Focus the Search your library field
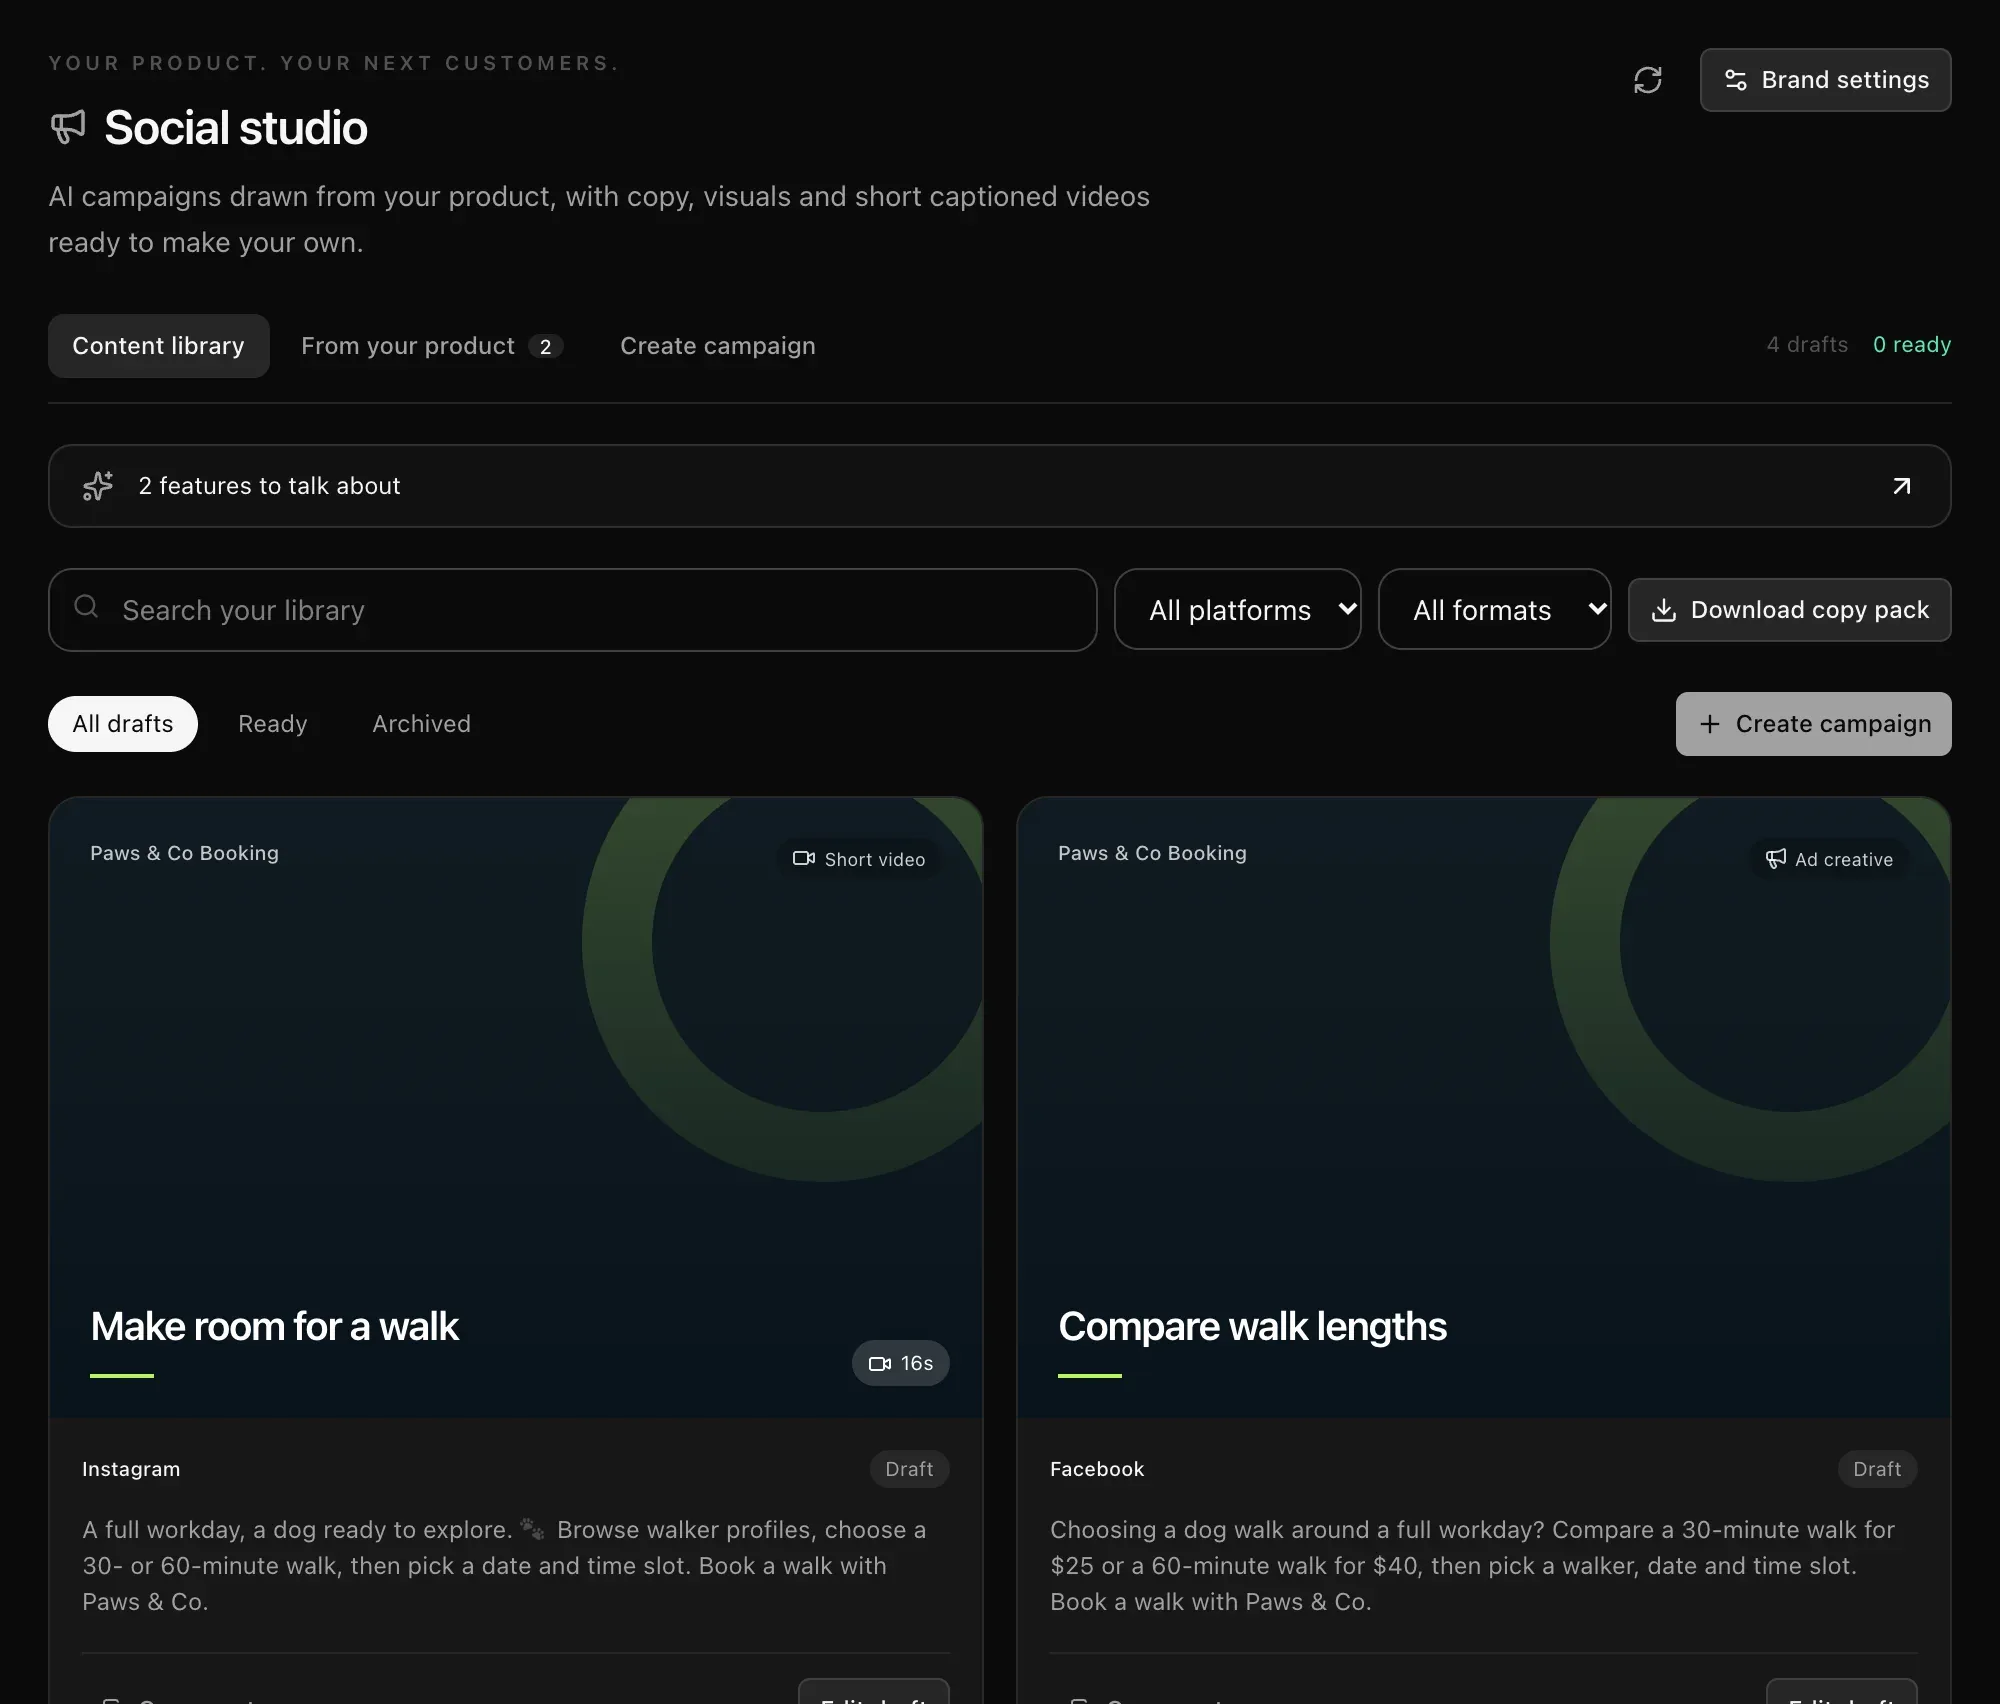The height and width of the screenshot is (1704, 2000). [x=572, y=610]
